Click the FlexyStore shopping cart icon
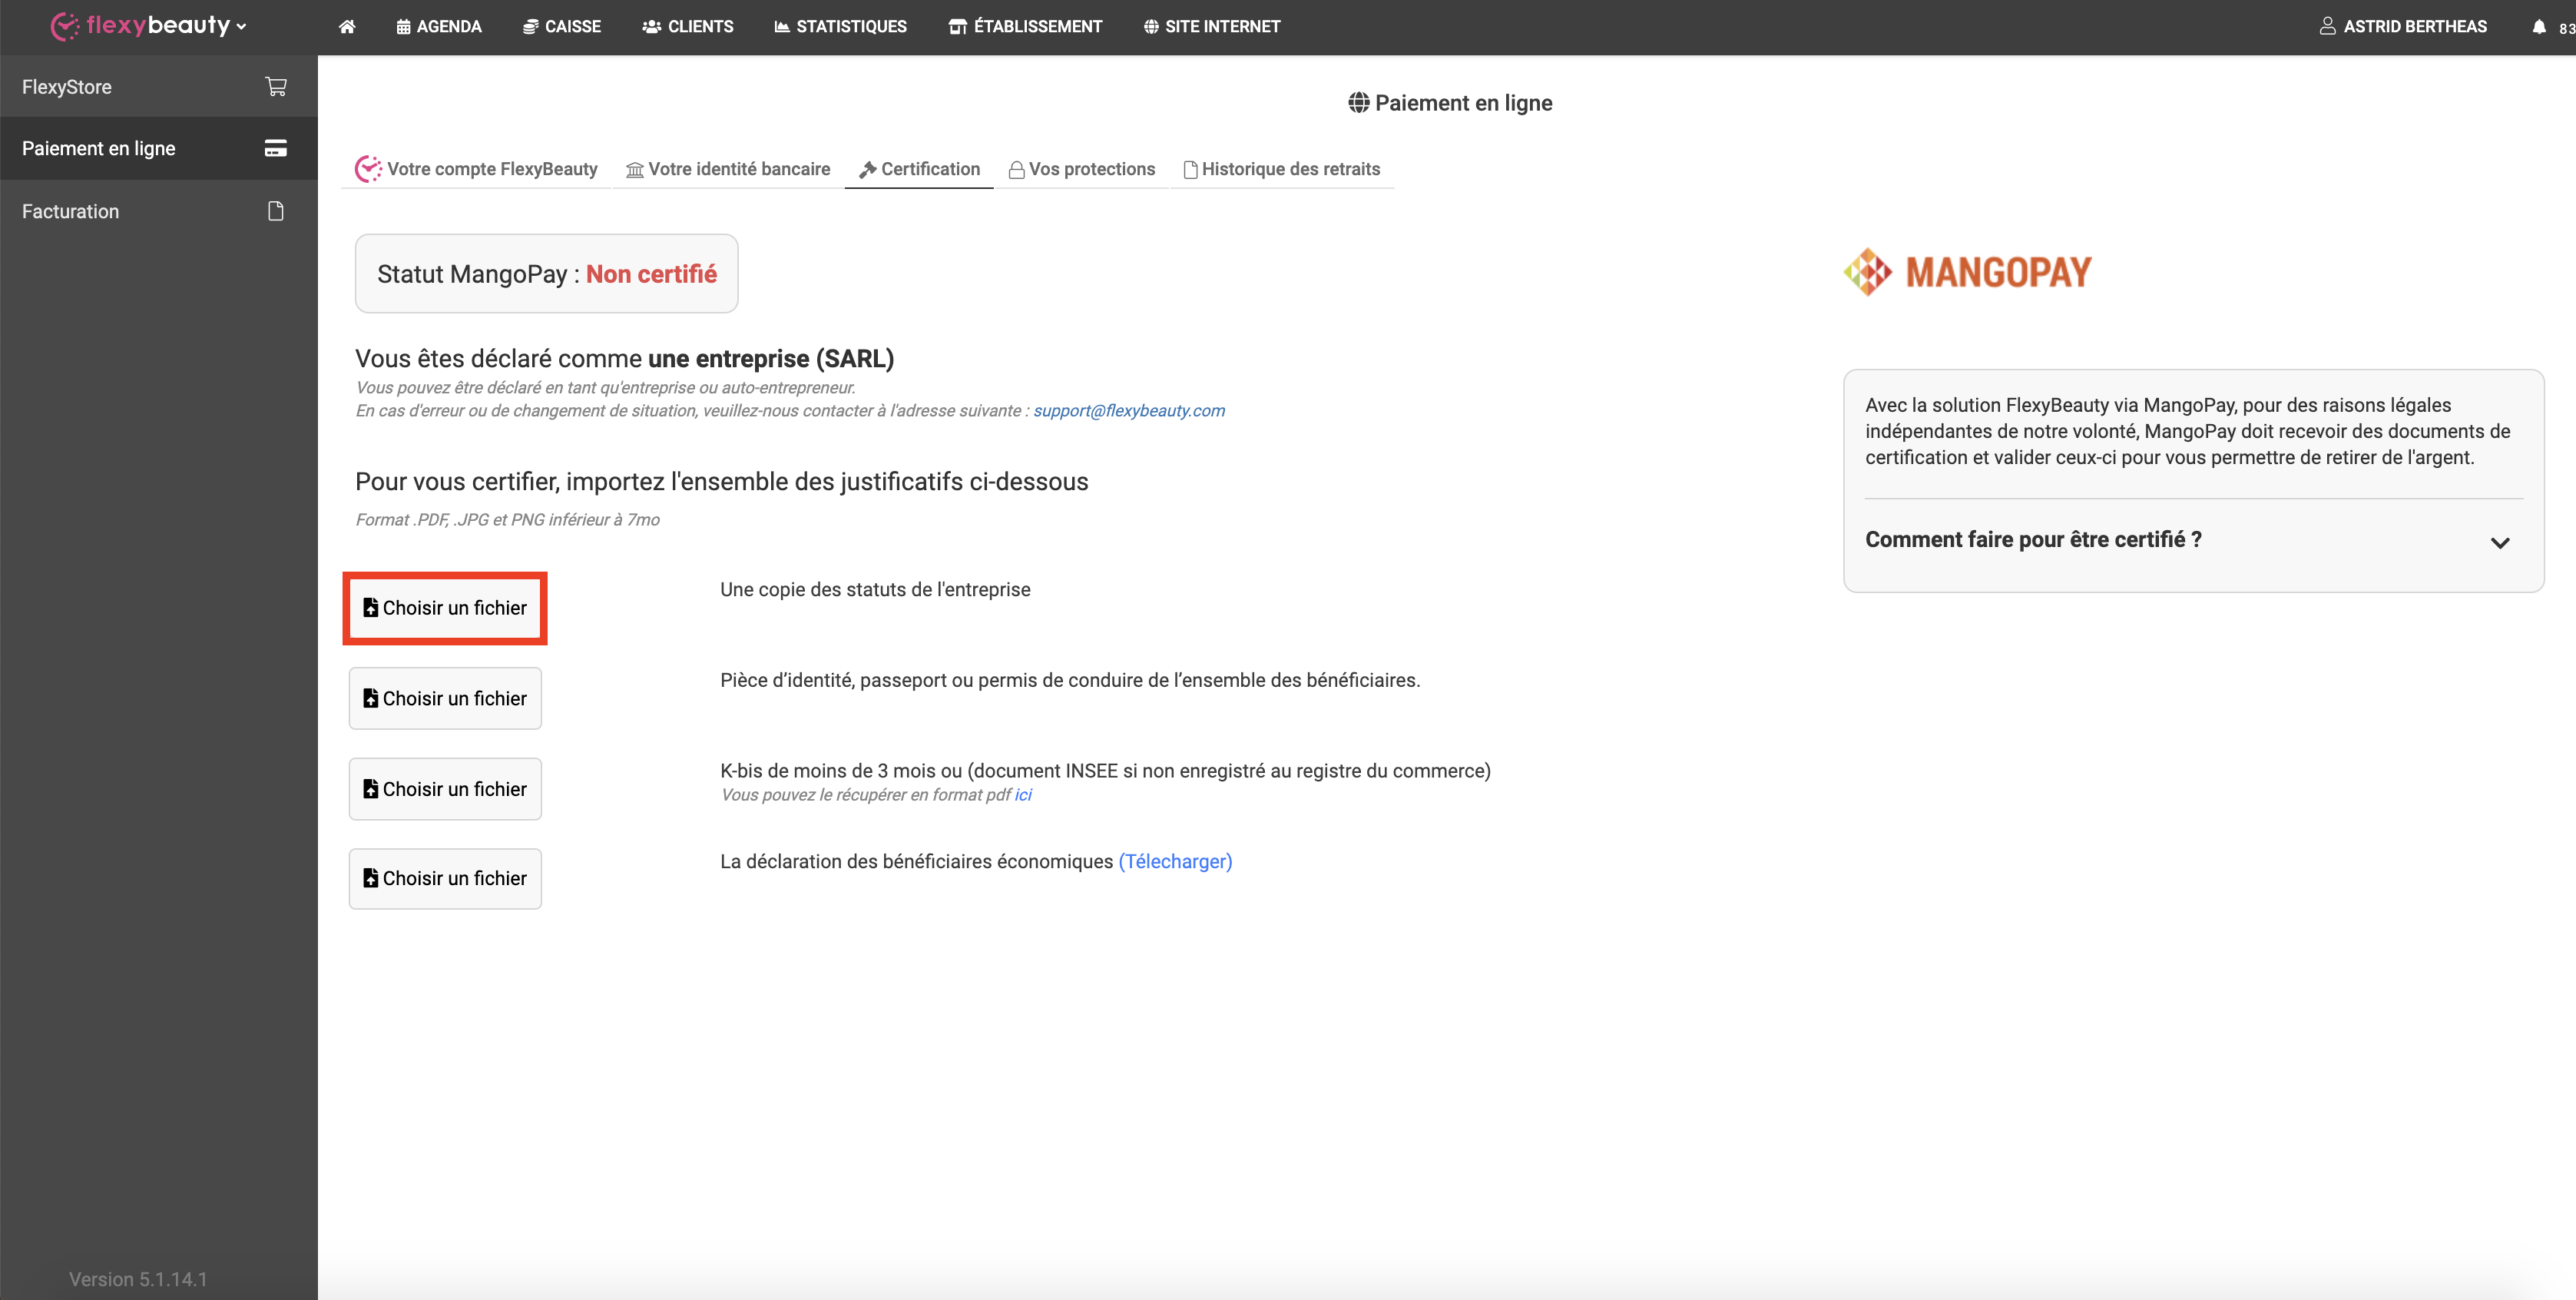The image size is (2576, 1300). coord(276,87)
